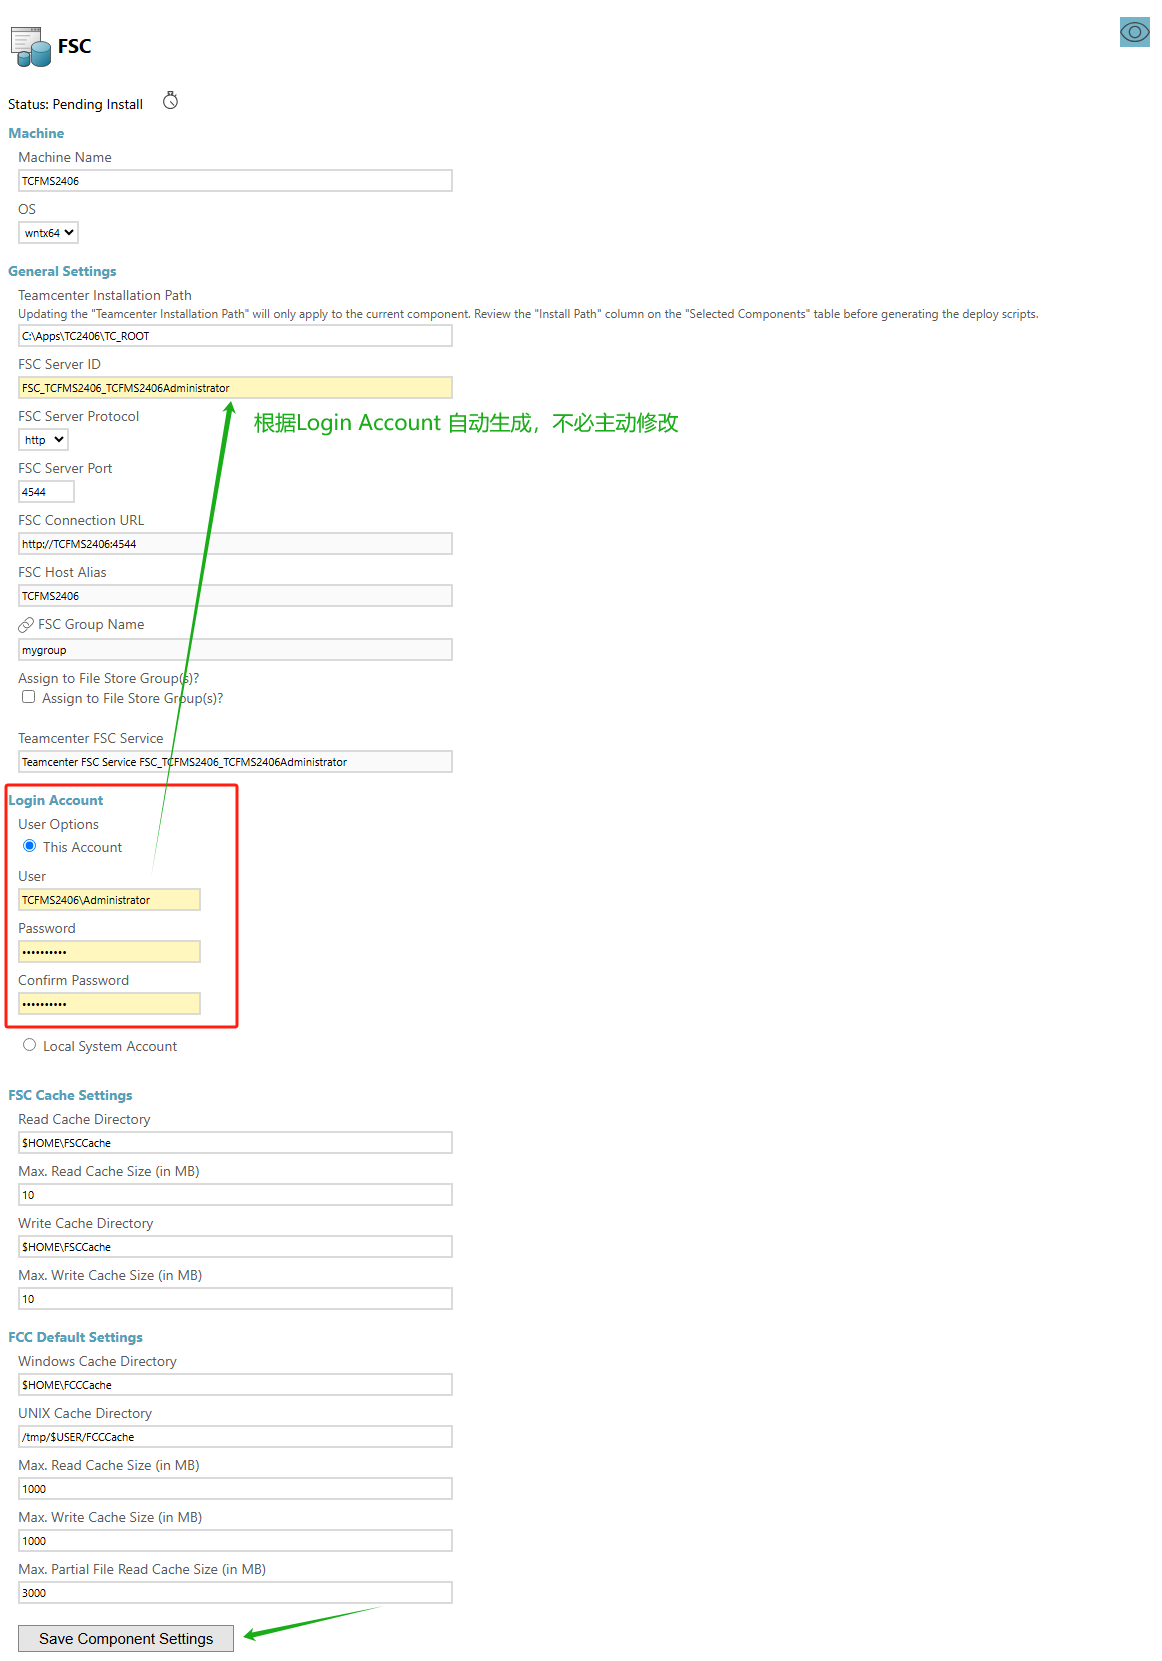Click the Login Account section heading

(56, 800)
